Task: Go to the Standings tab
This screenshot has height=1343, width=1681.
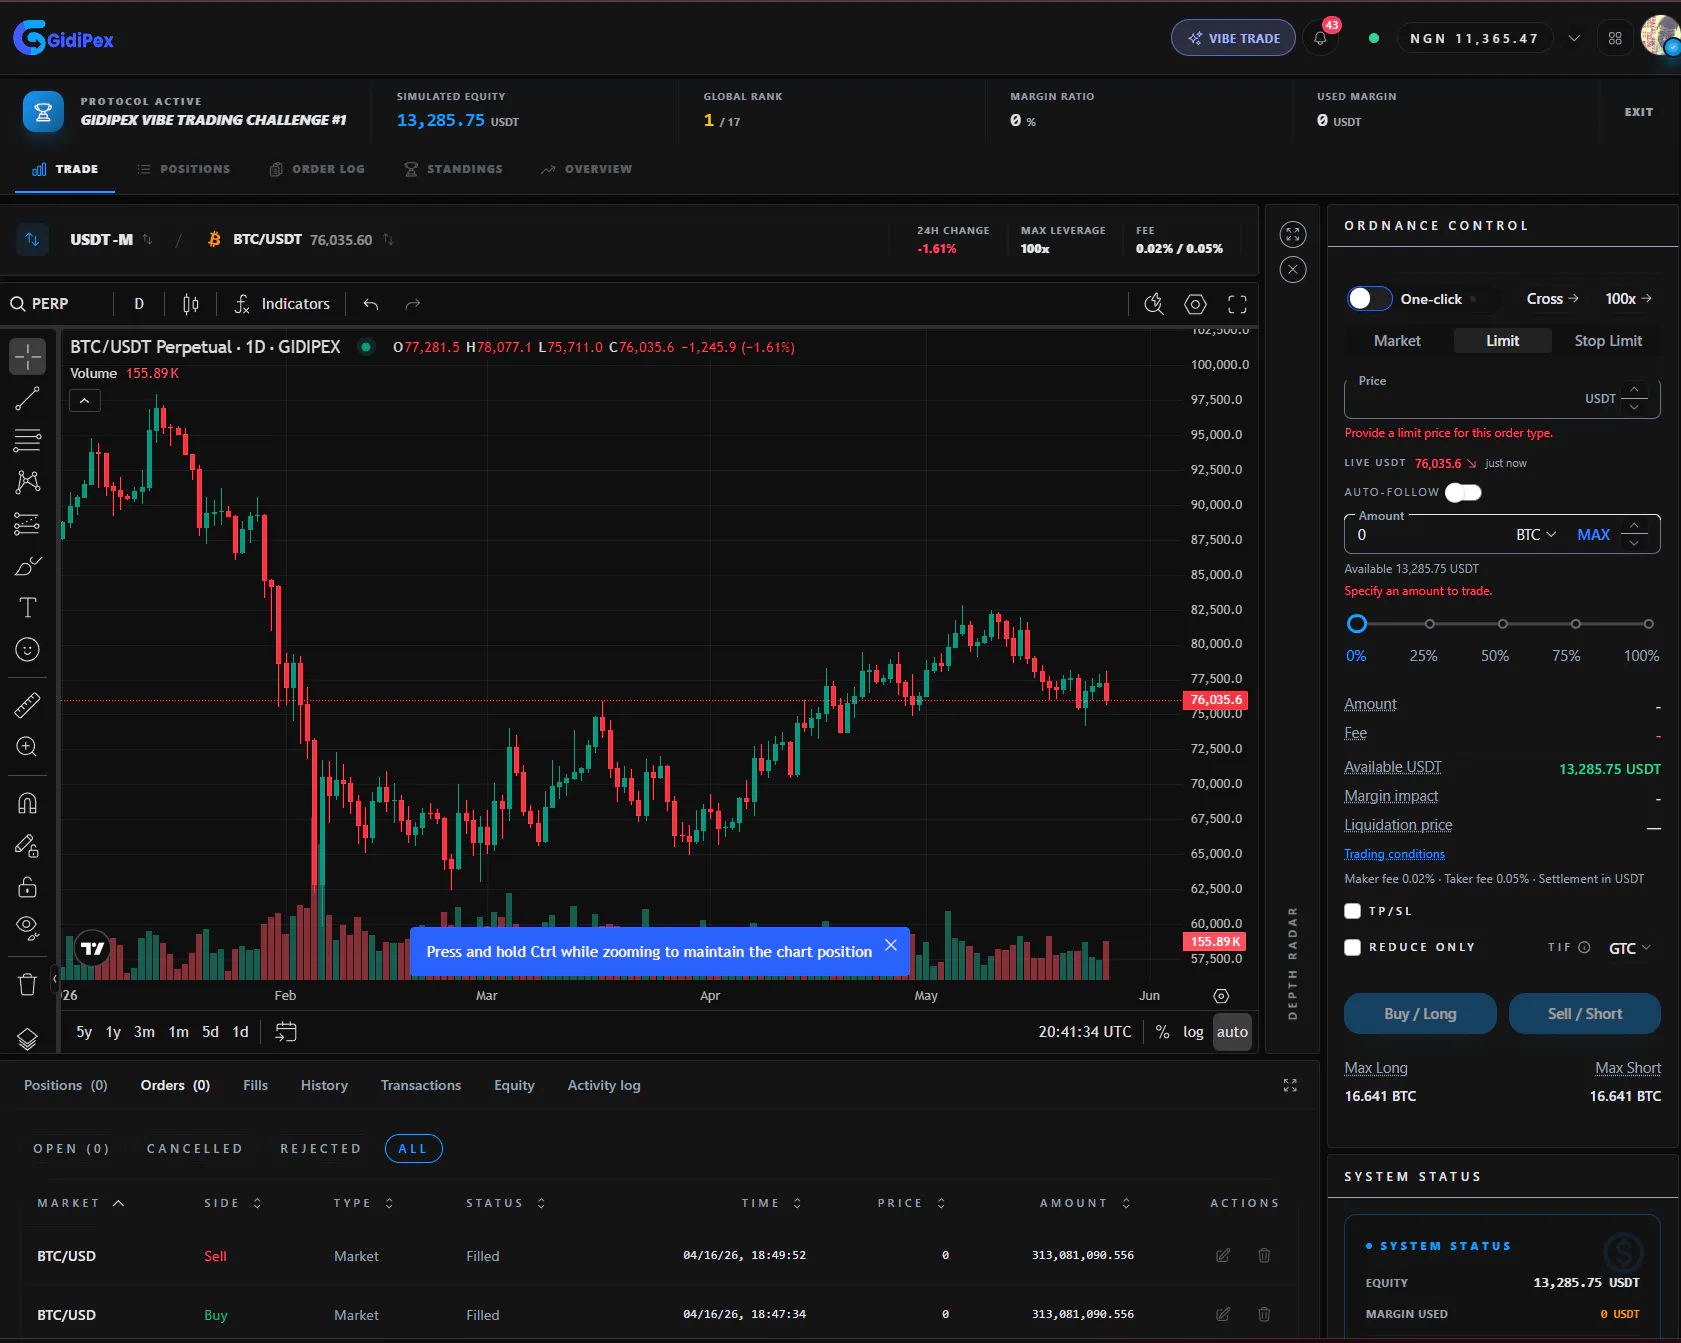Action: click(x=453, y=169)
